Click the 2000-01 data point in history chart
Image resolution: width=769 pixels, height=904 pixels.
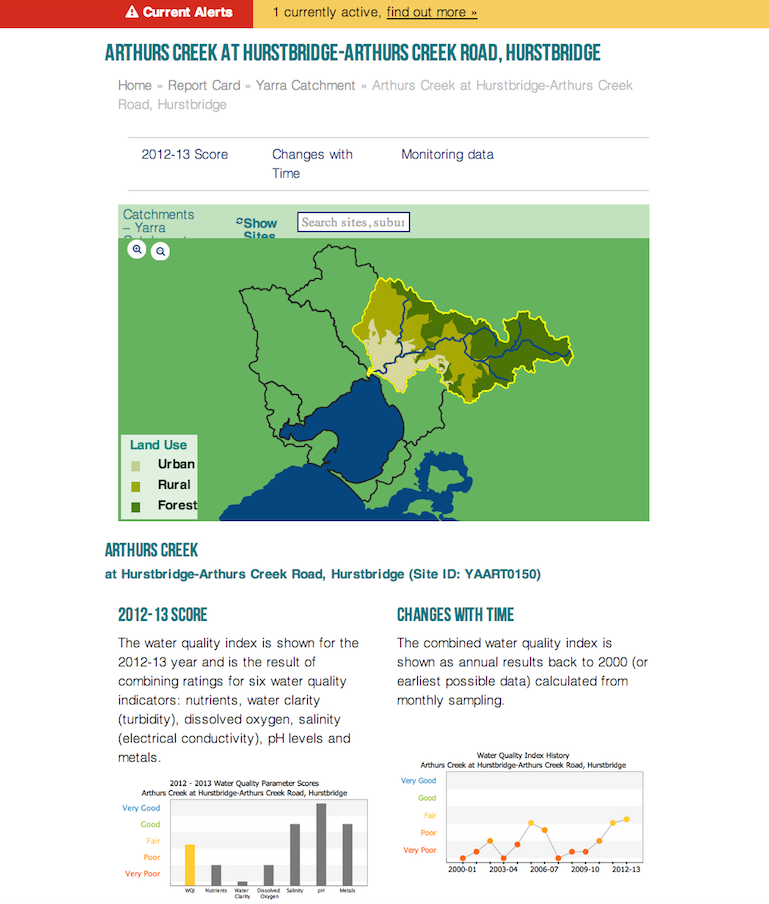click(463, 858)
